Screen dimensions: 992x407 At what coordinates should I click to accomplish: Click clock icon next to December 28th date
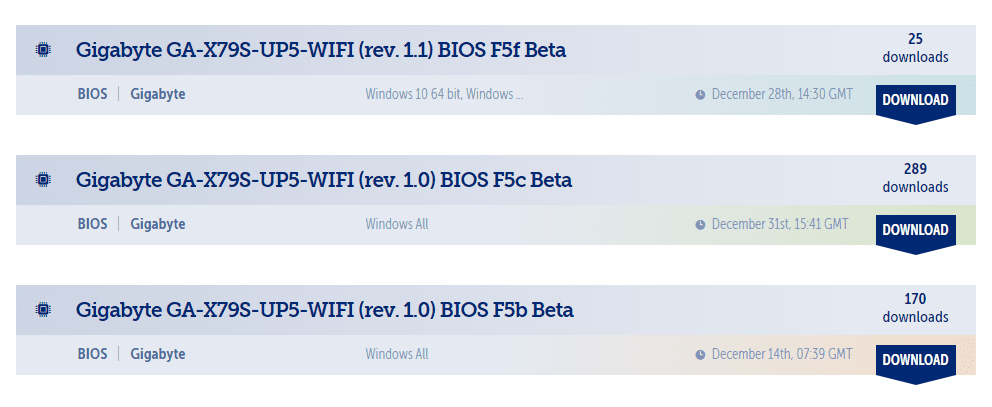pyautogui.click(x=700, y=95)
